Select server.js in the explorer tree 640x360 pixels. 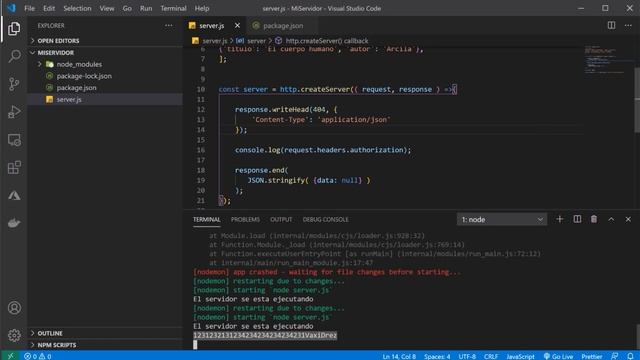tap(105, 99)
